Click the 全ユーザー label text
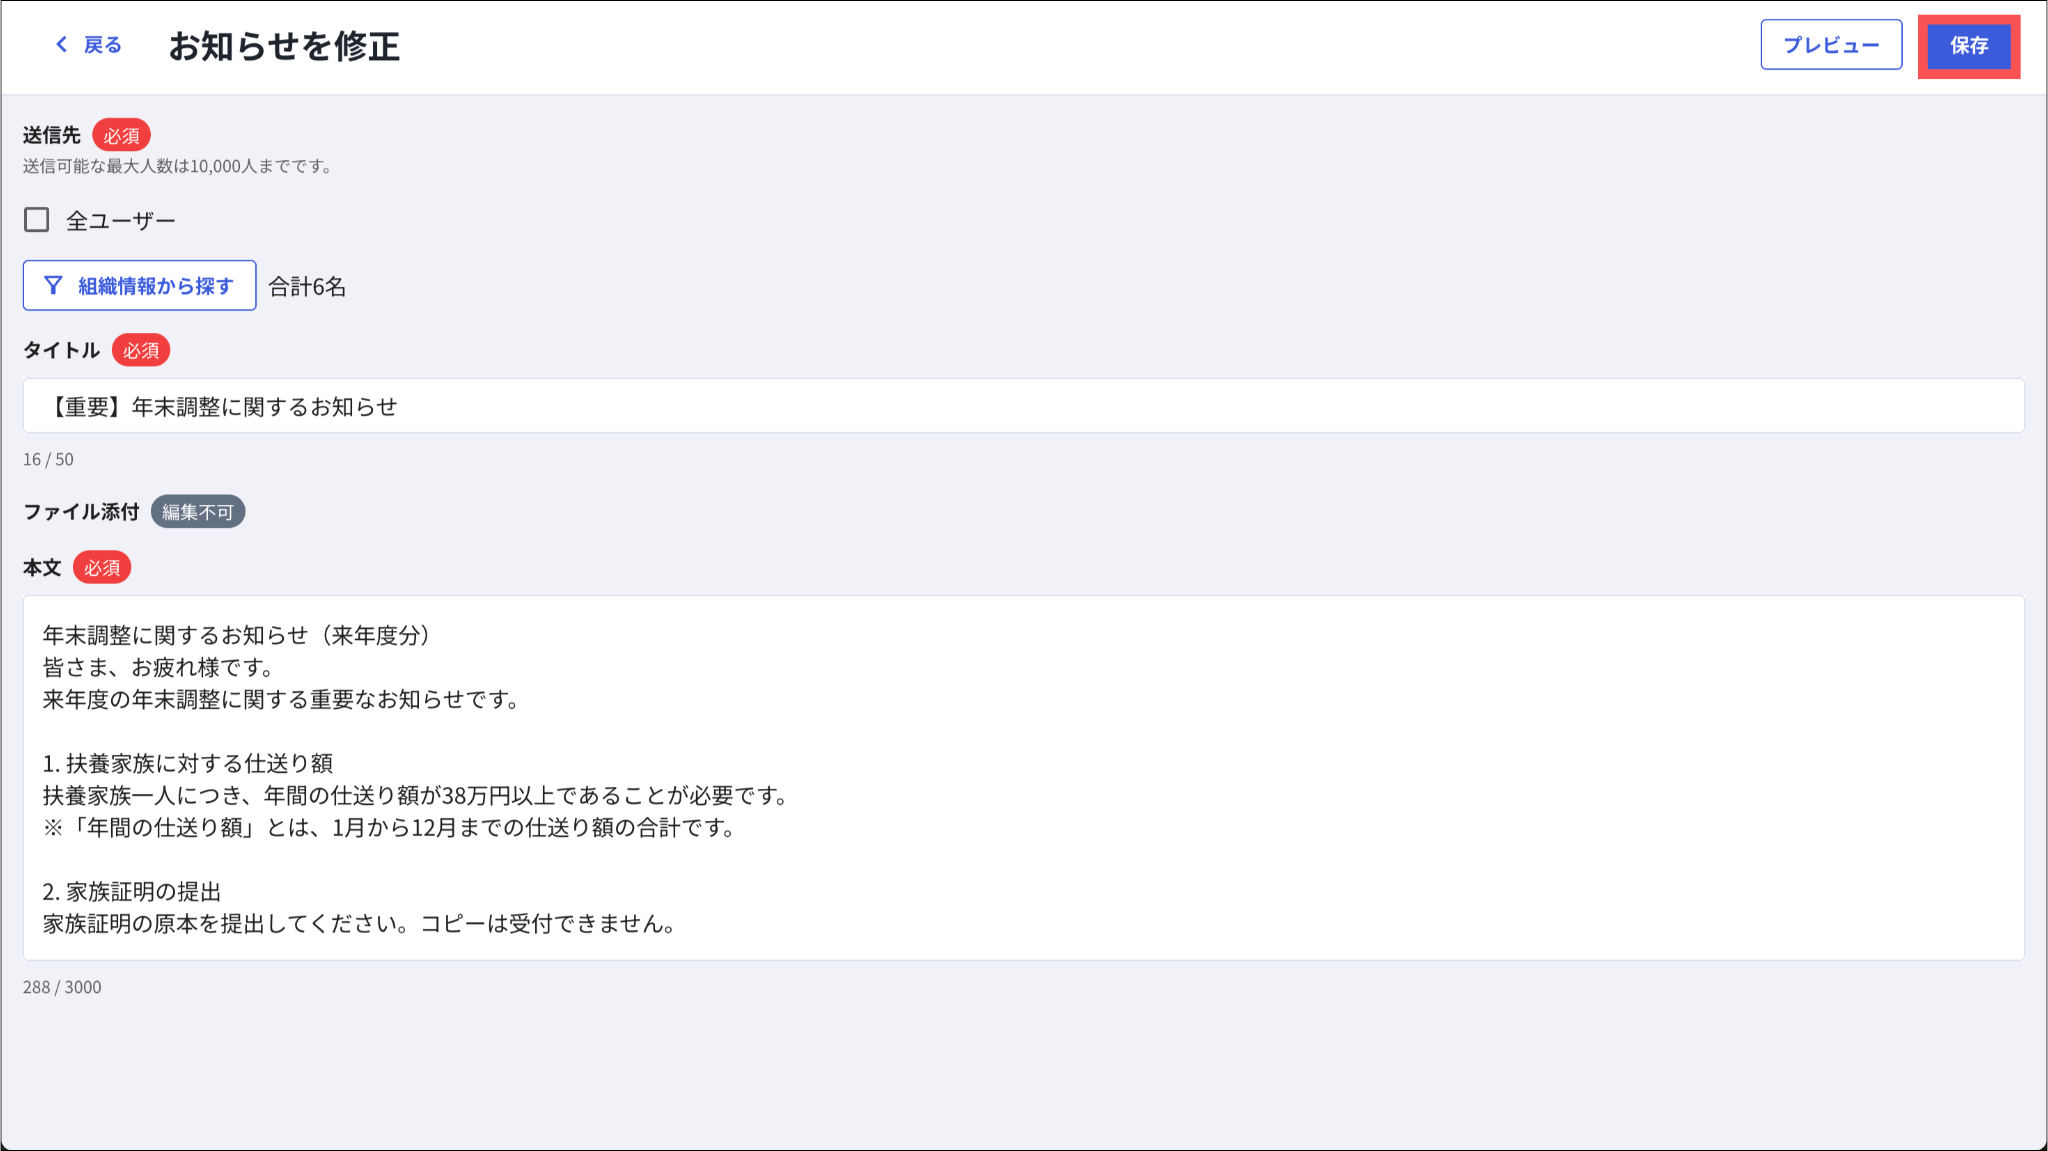Screen dimensions: 2048x1151 pos(121,221)
